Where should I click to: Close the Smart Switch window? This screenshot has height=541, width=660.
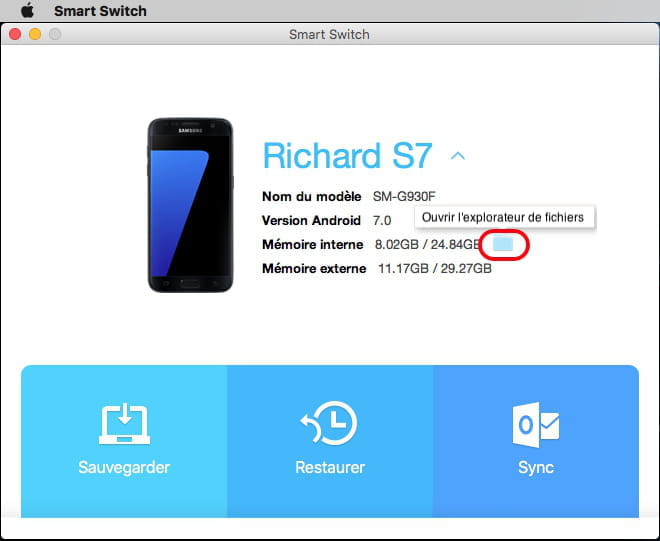click(15, 34)
